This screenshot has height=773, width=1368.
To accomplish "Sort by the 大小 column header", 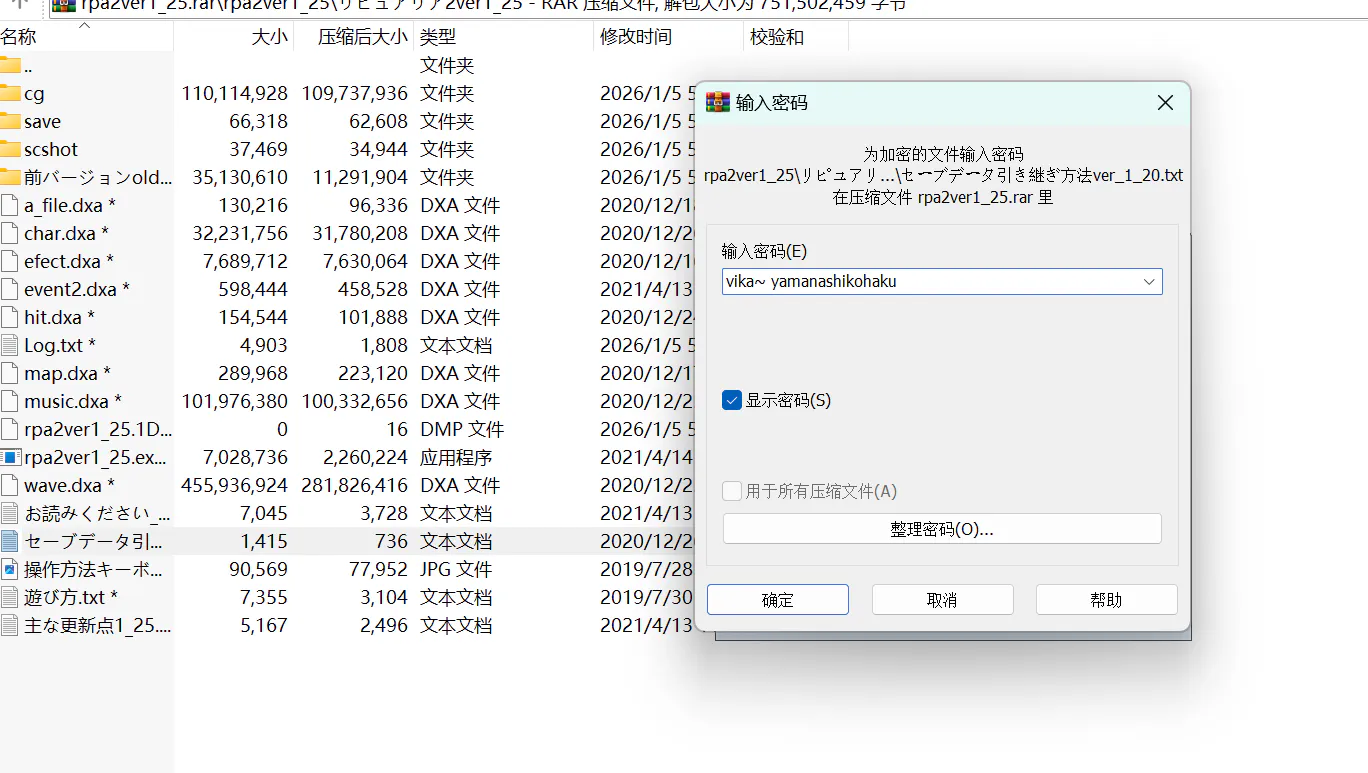I will tap(269, 37).
